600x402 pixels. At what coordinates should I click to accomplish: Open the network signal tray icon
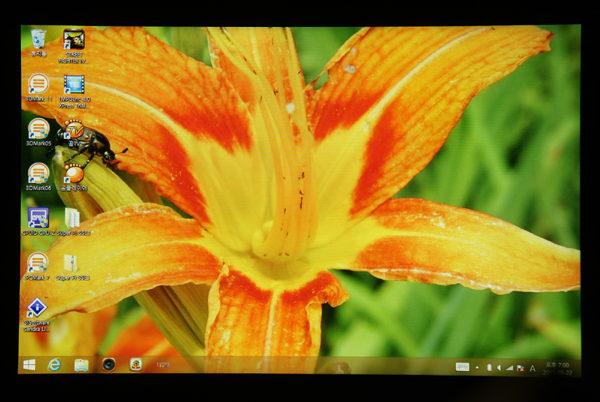[x=509, y=368]
